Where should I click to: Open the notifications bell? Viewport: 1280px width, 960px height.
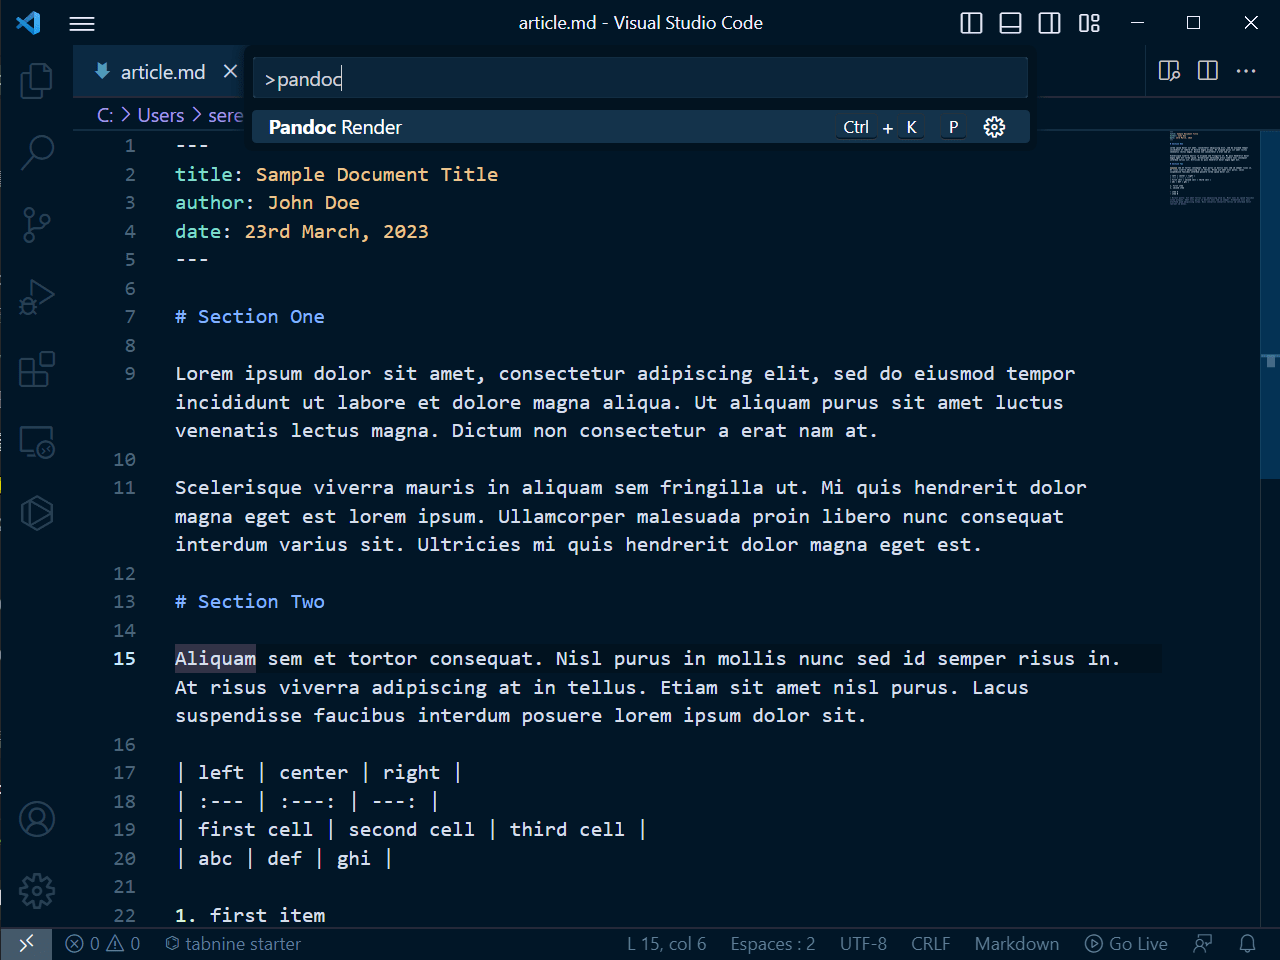1245,943
